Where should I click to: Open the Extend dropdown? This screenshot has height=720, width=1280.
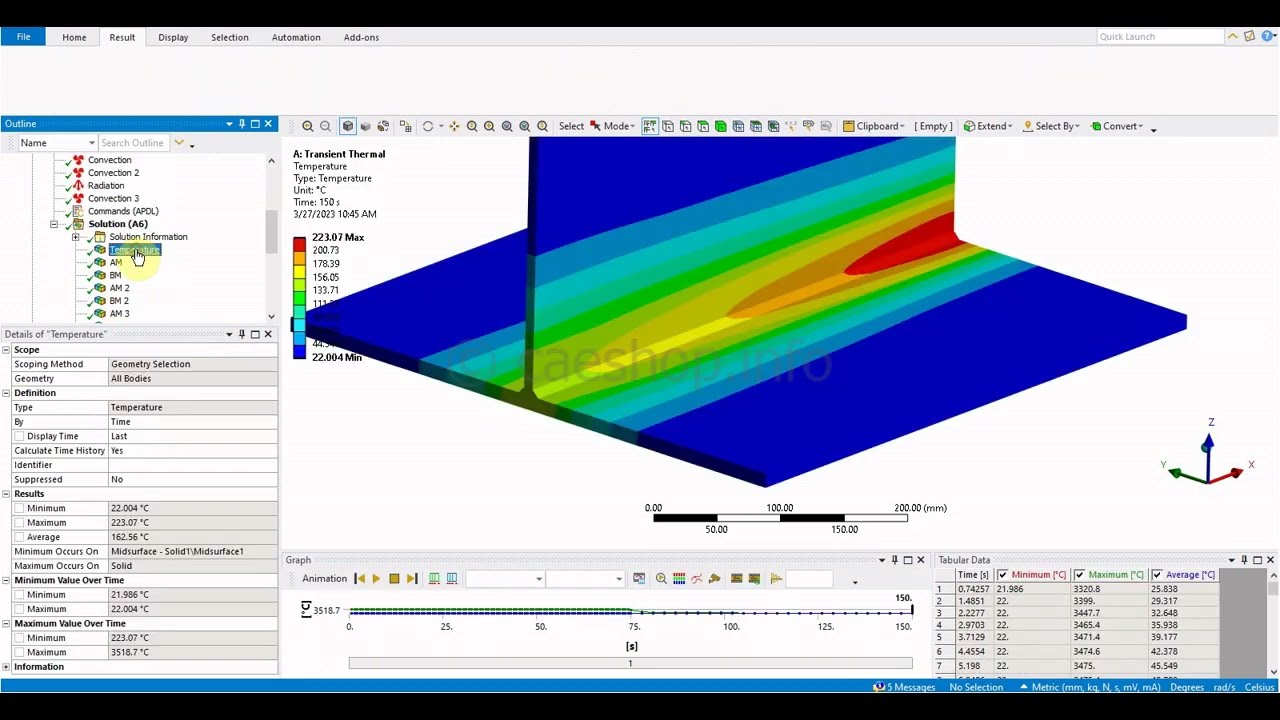pyautogui.click(x=988, y=126)
